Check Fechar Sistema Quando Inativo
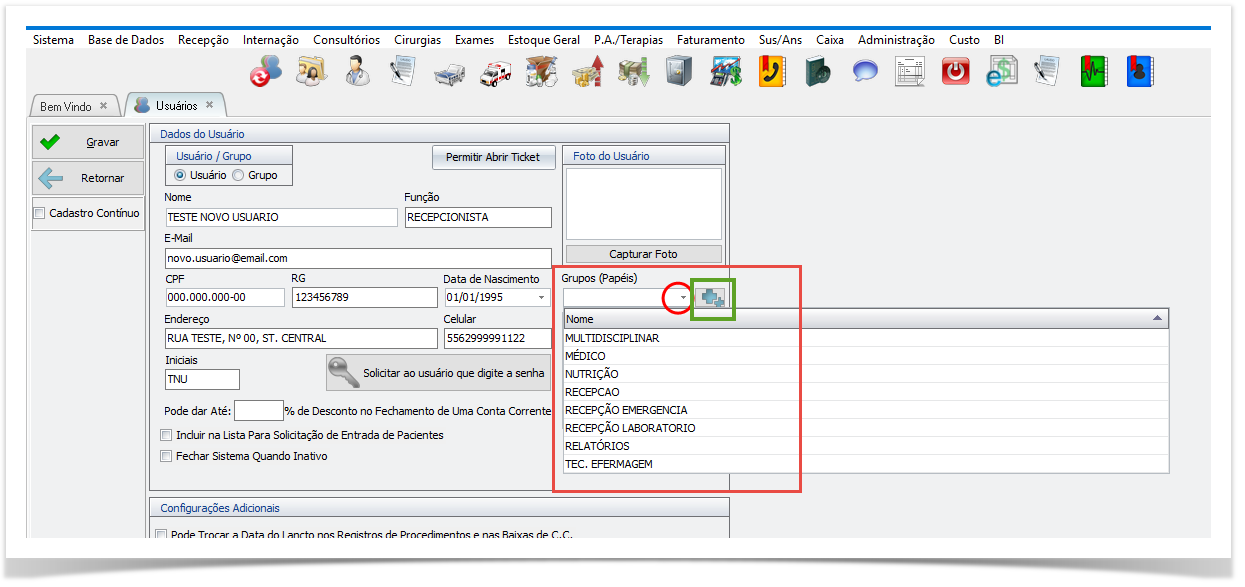The image size is (1245, 587). (166, 456)
